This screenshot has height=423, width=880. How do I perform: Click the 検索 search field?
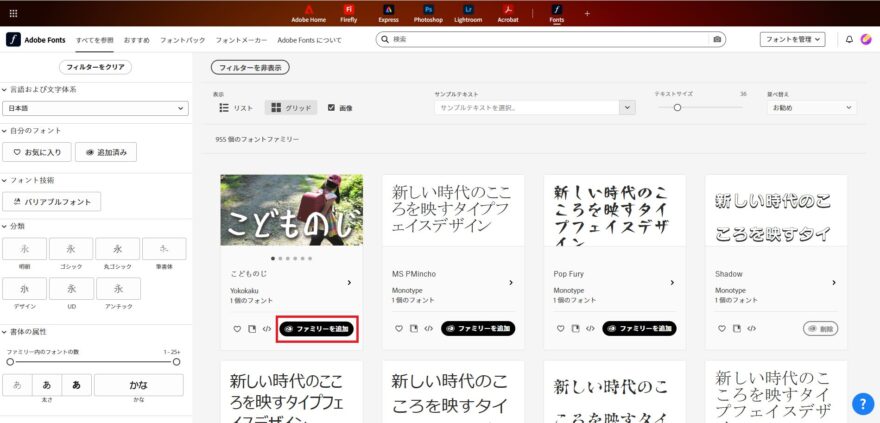(x=551, y=39)
